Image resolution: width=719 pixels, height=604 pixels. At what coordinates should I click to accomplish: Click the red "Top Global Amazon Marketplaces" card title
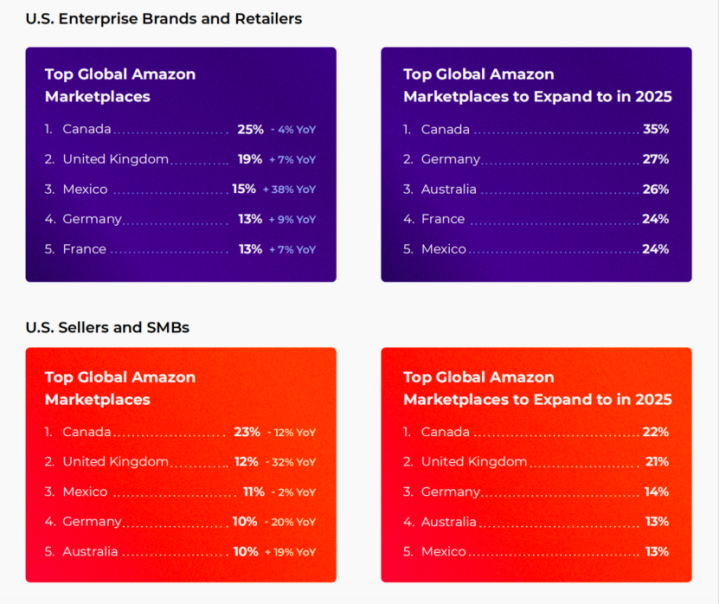click(x=120, y=388)
